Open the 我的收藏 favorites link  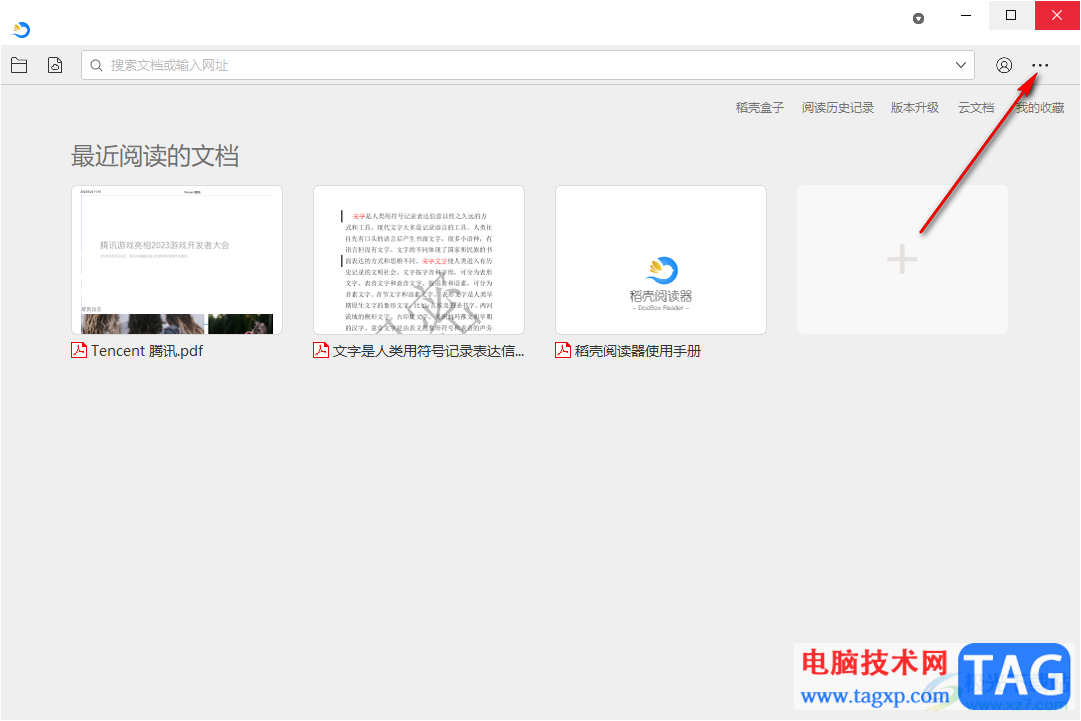(x=1040, y=108)
